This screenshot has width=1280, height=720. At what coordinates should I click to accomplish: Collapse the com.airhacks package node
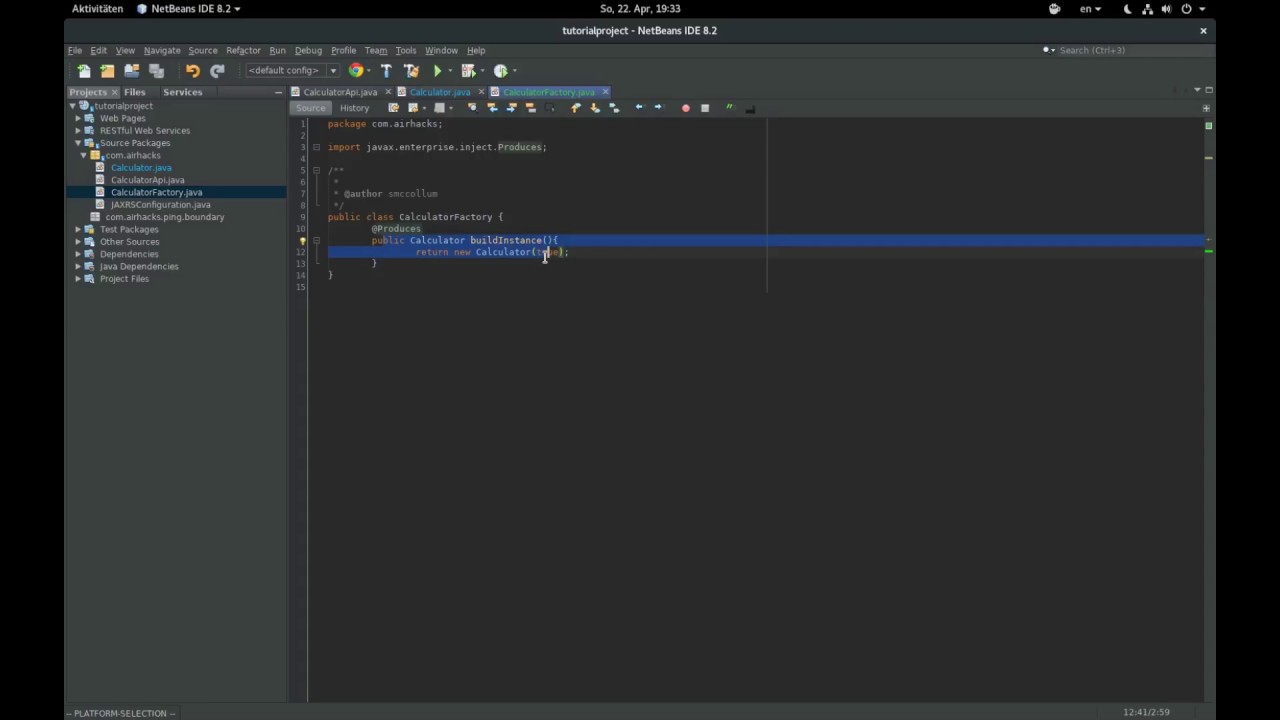[x=84, y=155]
